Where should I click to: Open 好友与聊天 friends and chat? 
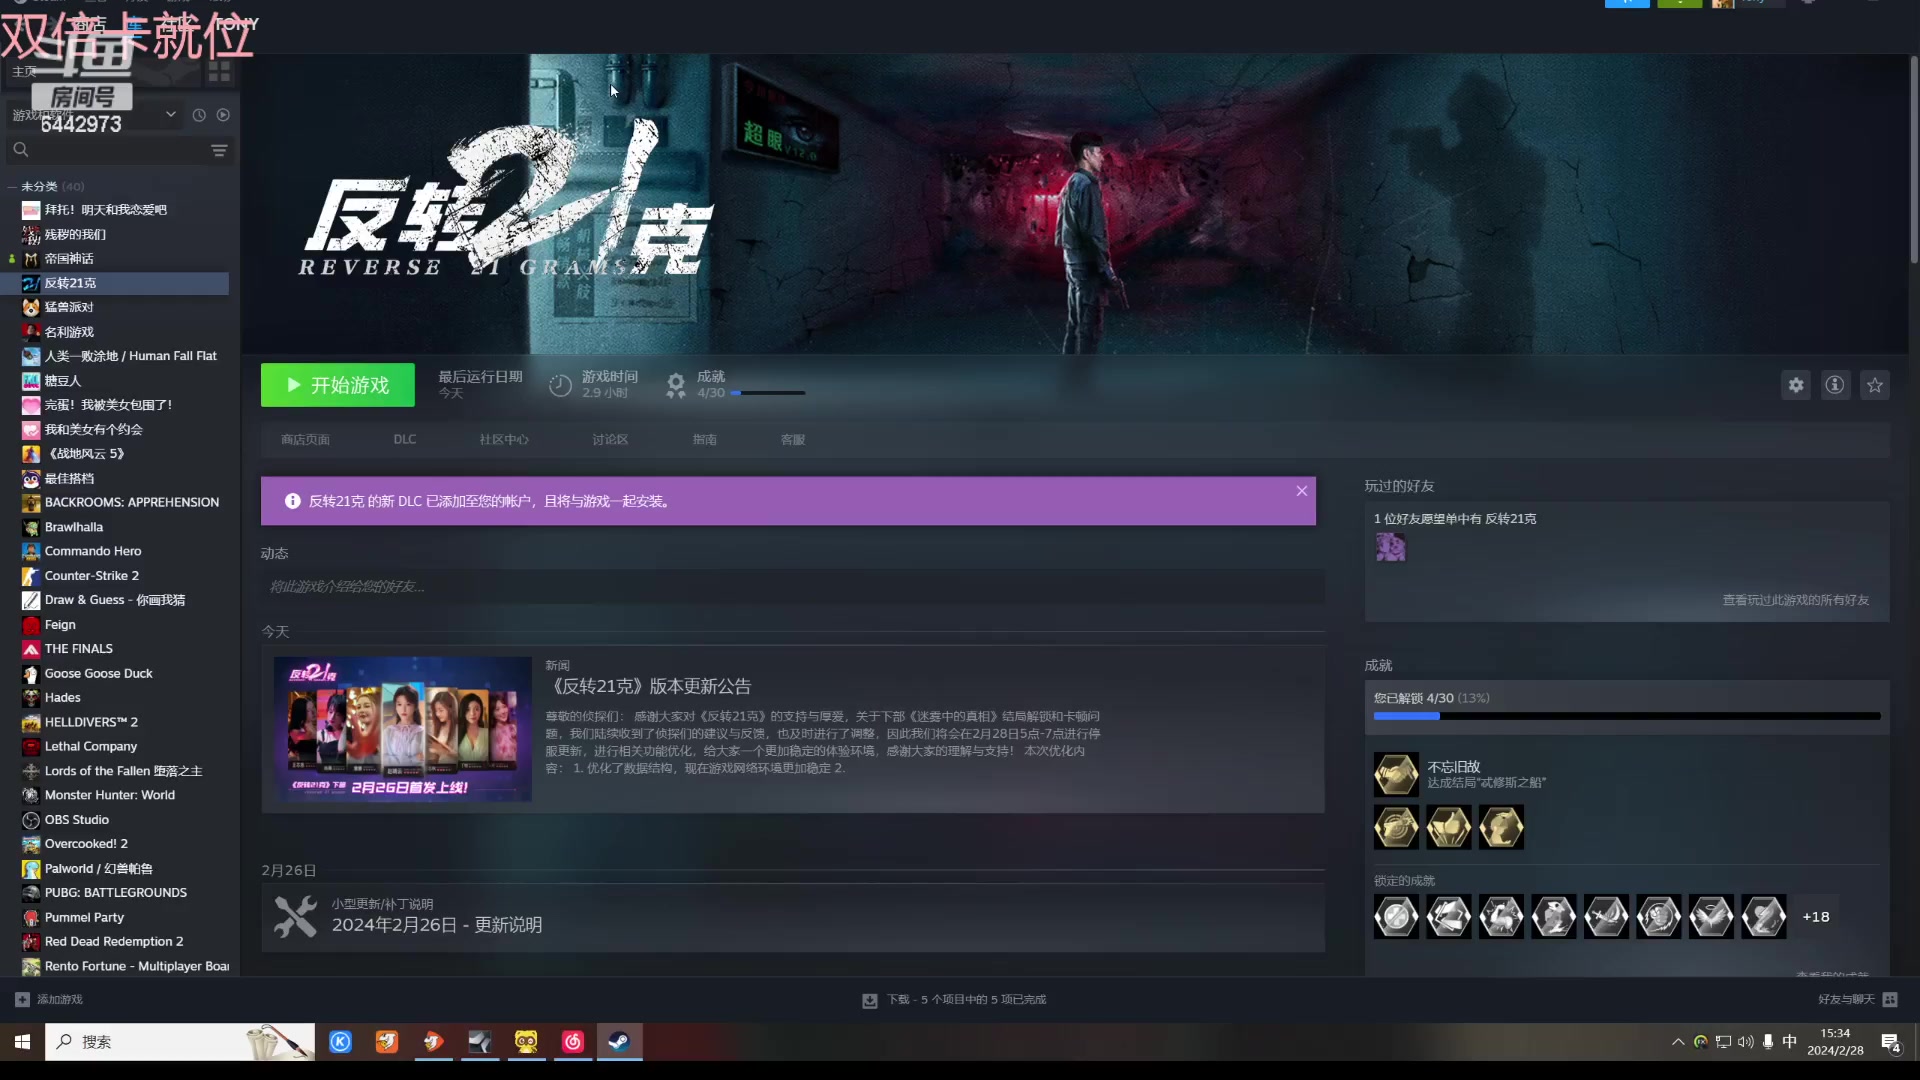coord(1857,1000)
